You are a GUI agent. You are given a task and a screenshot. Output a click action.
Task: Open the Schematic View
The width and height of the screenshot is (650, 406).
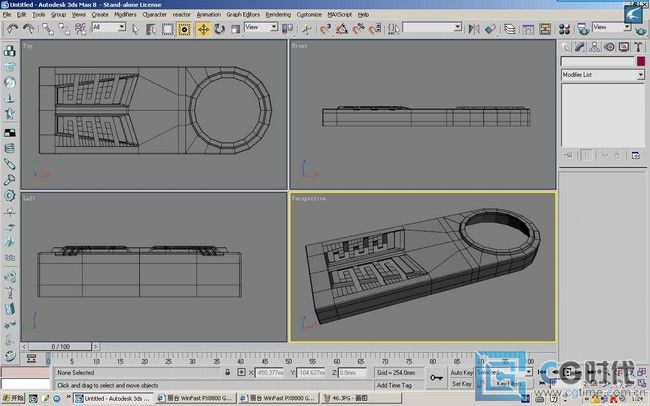[545, 29]
